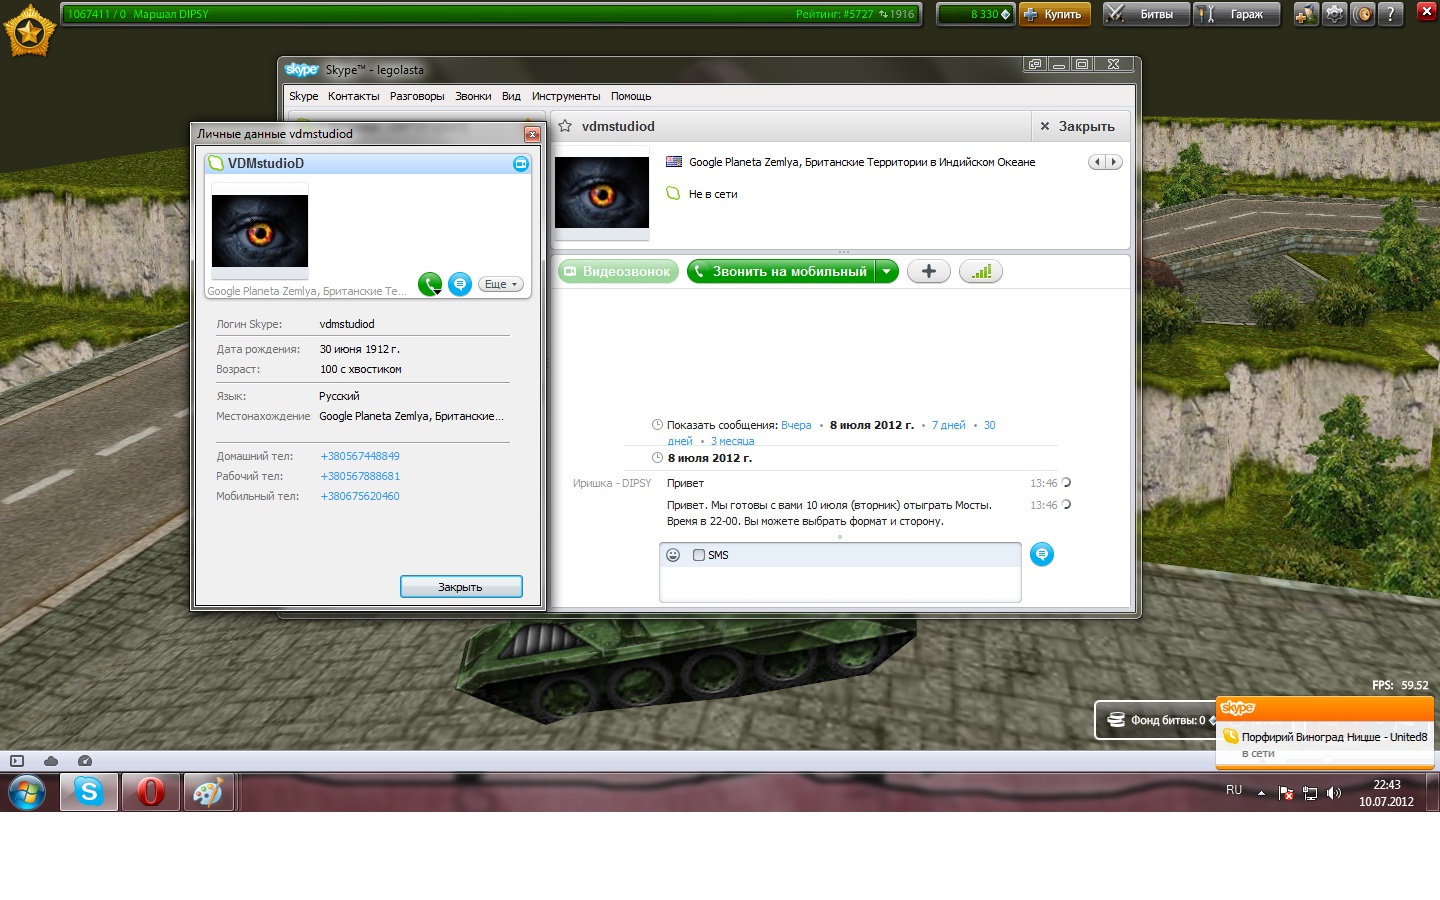Click the call quality signal bars button

click(981, 271)
